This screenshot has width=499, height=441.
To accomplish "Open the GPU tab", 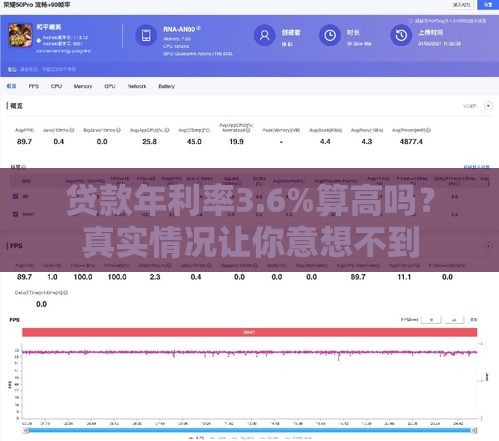I will [110, 86].
